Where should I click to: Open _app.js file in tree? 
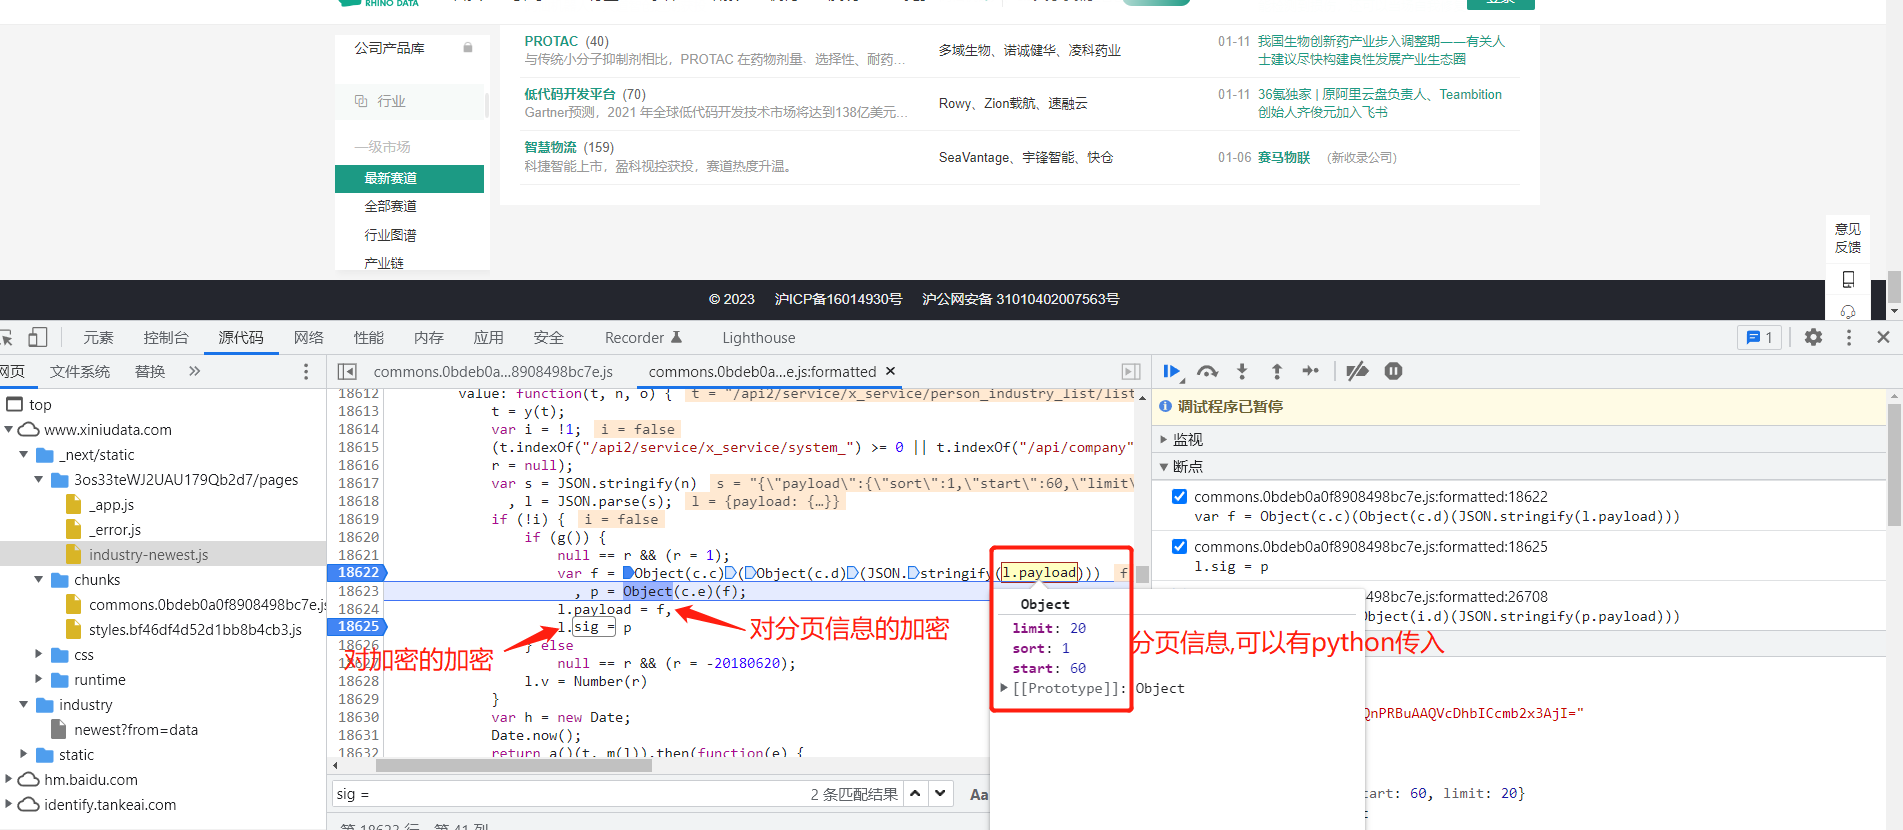point(111,505)
